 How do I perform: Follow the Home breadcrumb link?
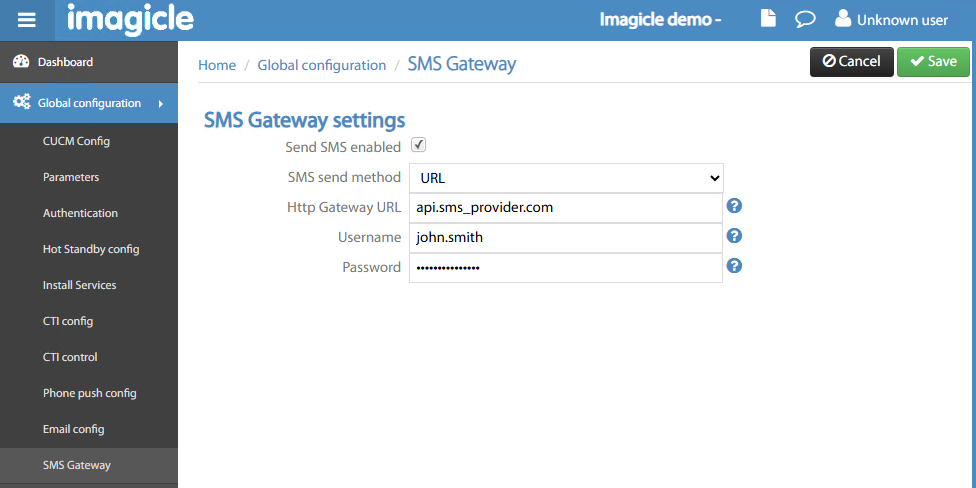coord(217,65)
